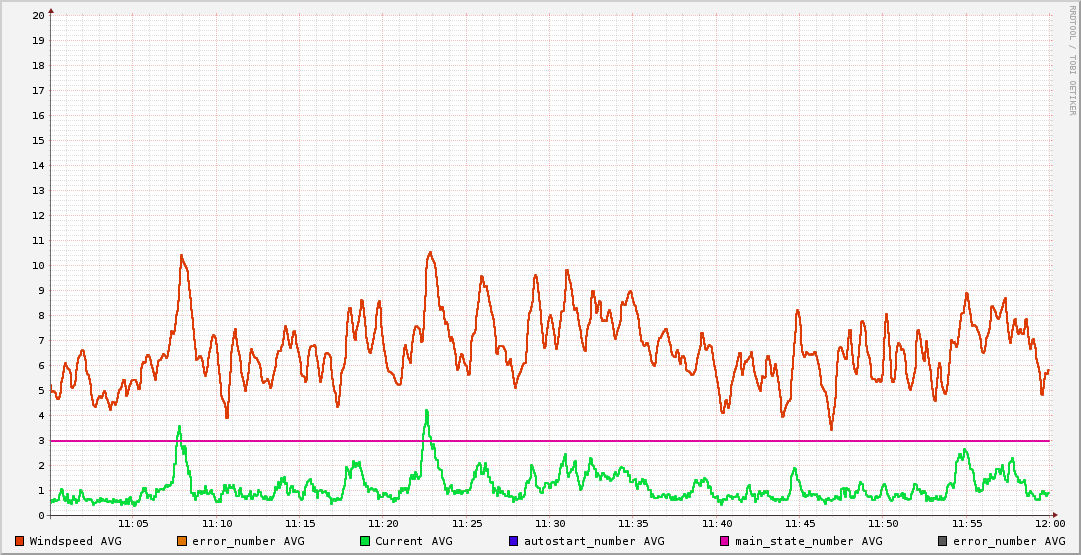Click the 11:45 time axis label
Image resolution: width=1081 pixels, height=555 pixels.
800,524
